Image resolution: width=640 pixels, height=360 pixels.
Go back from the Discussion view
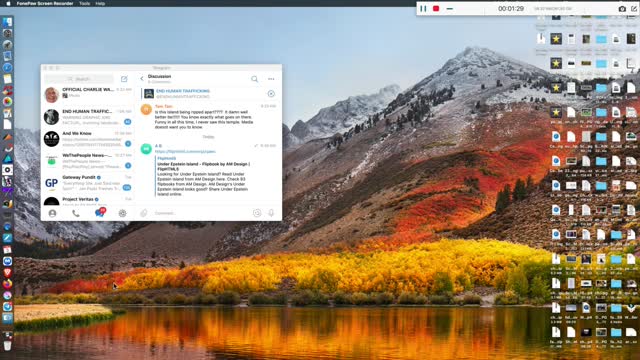point(142,78)
